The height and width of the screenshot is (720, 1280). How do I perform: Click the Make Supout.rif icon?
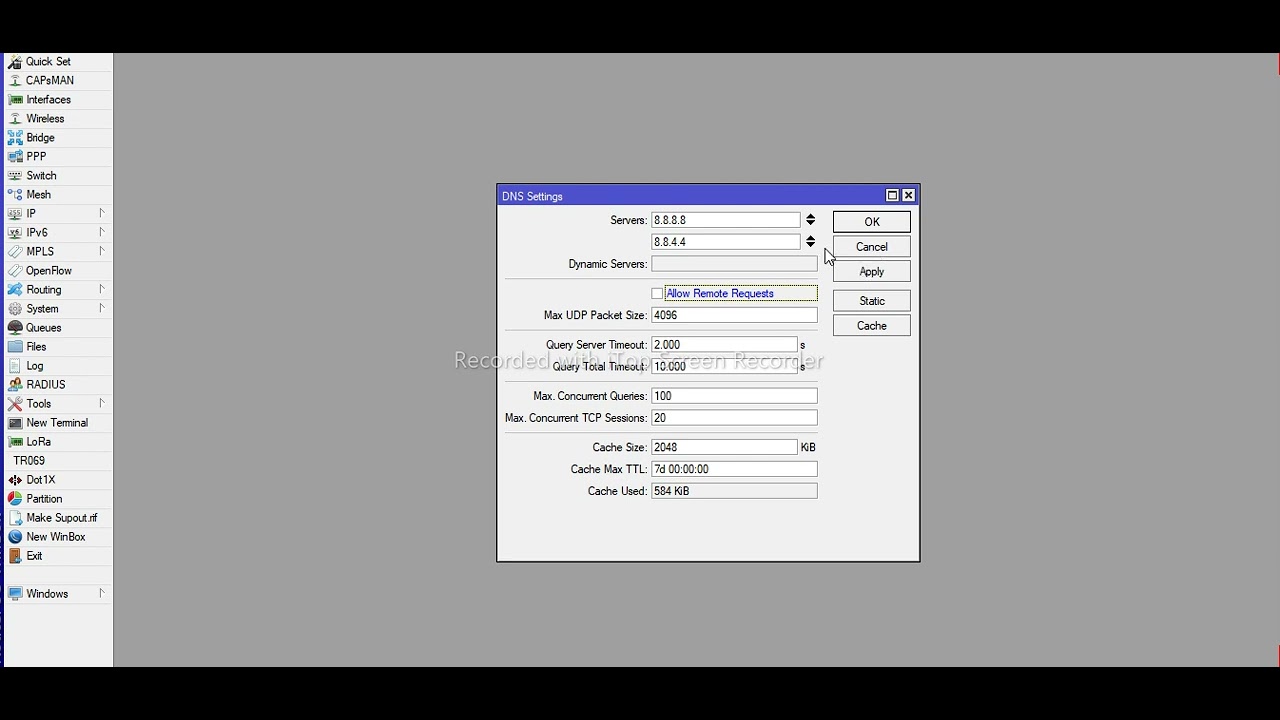[x=15, y=518]
